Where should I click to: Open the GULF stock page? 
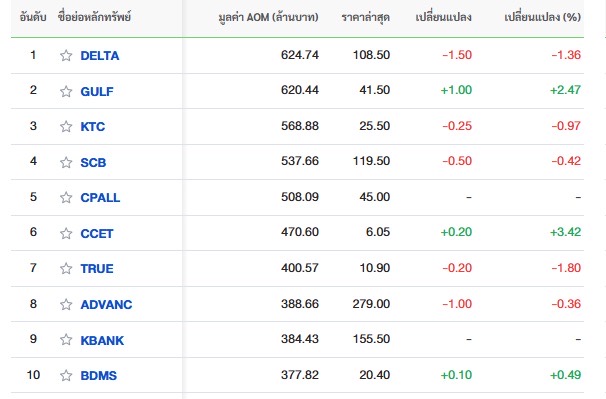[97, 92]
